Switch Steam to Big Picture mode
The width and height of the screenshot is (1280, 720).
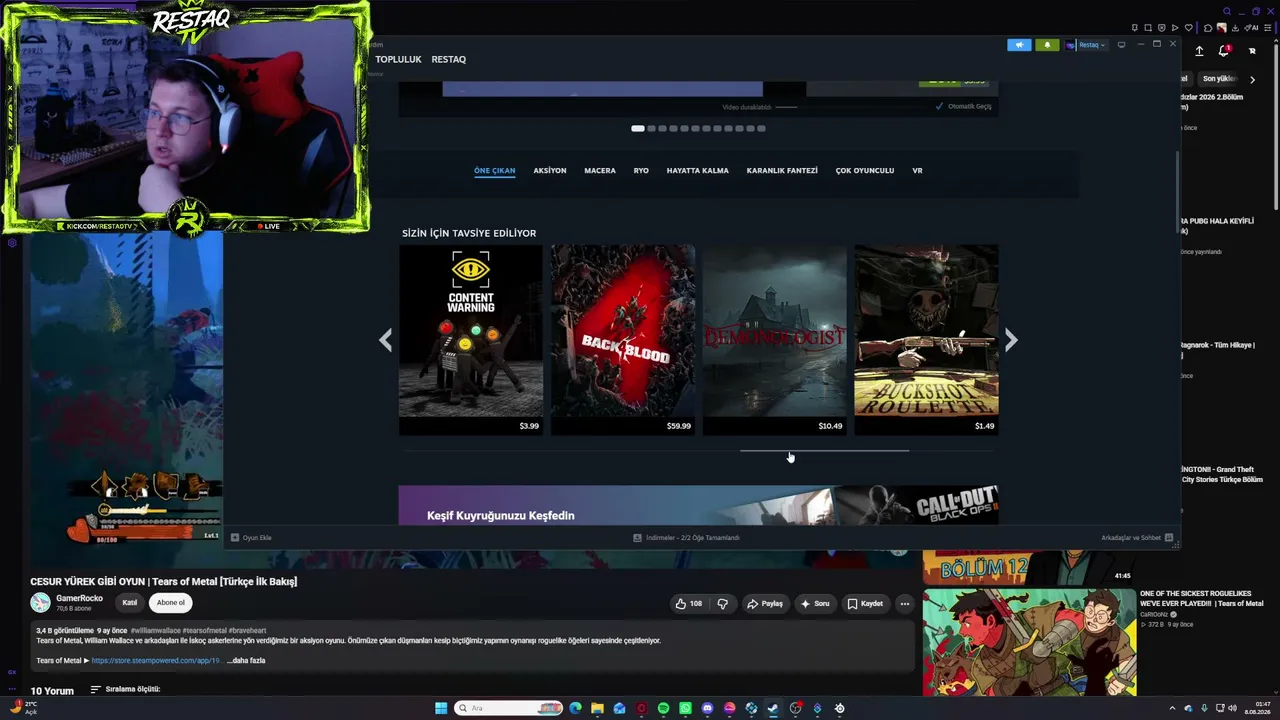click(1121, 45)
